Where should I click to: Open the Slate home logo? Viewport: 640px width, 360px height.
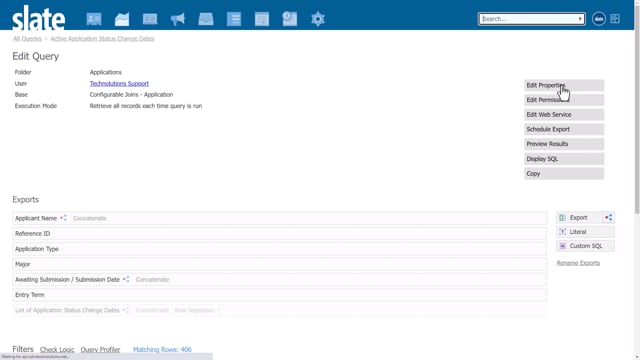pyautogui.click(x=38, y=18)
